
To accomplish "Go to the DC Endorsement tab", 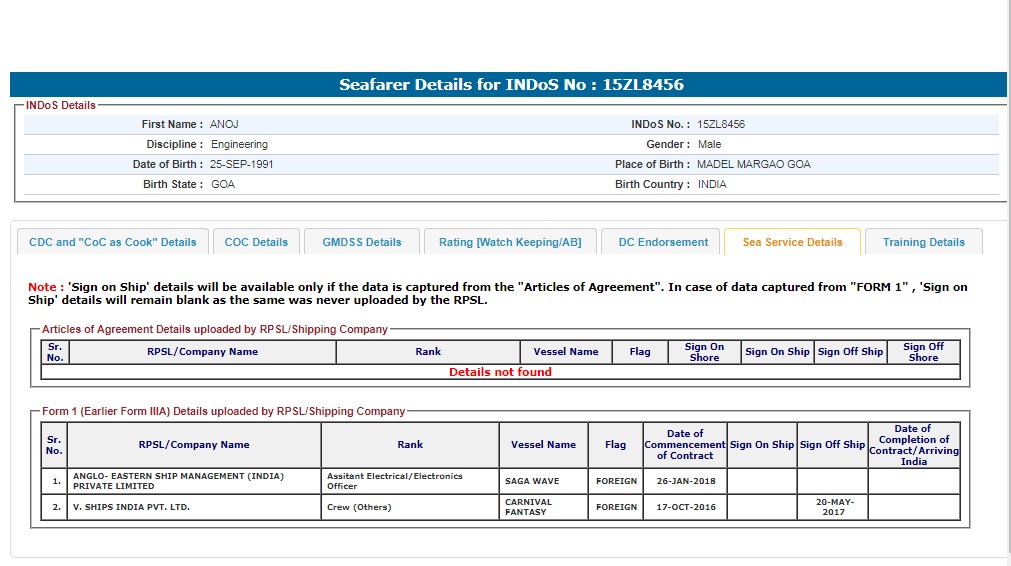I will coord(663,242).
